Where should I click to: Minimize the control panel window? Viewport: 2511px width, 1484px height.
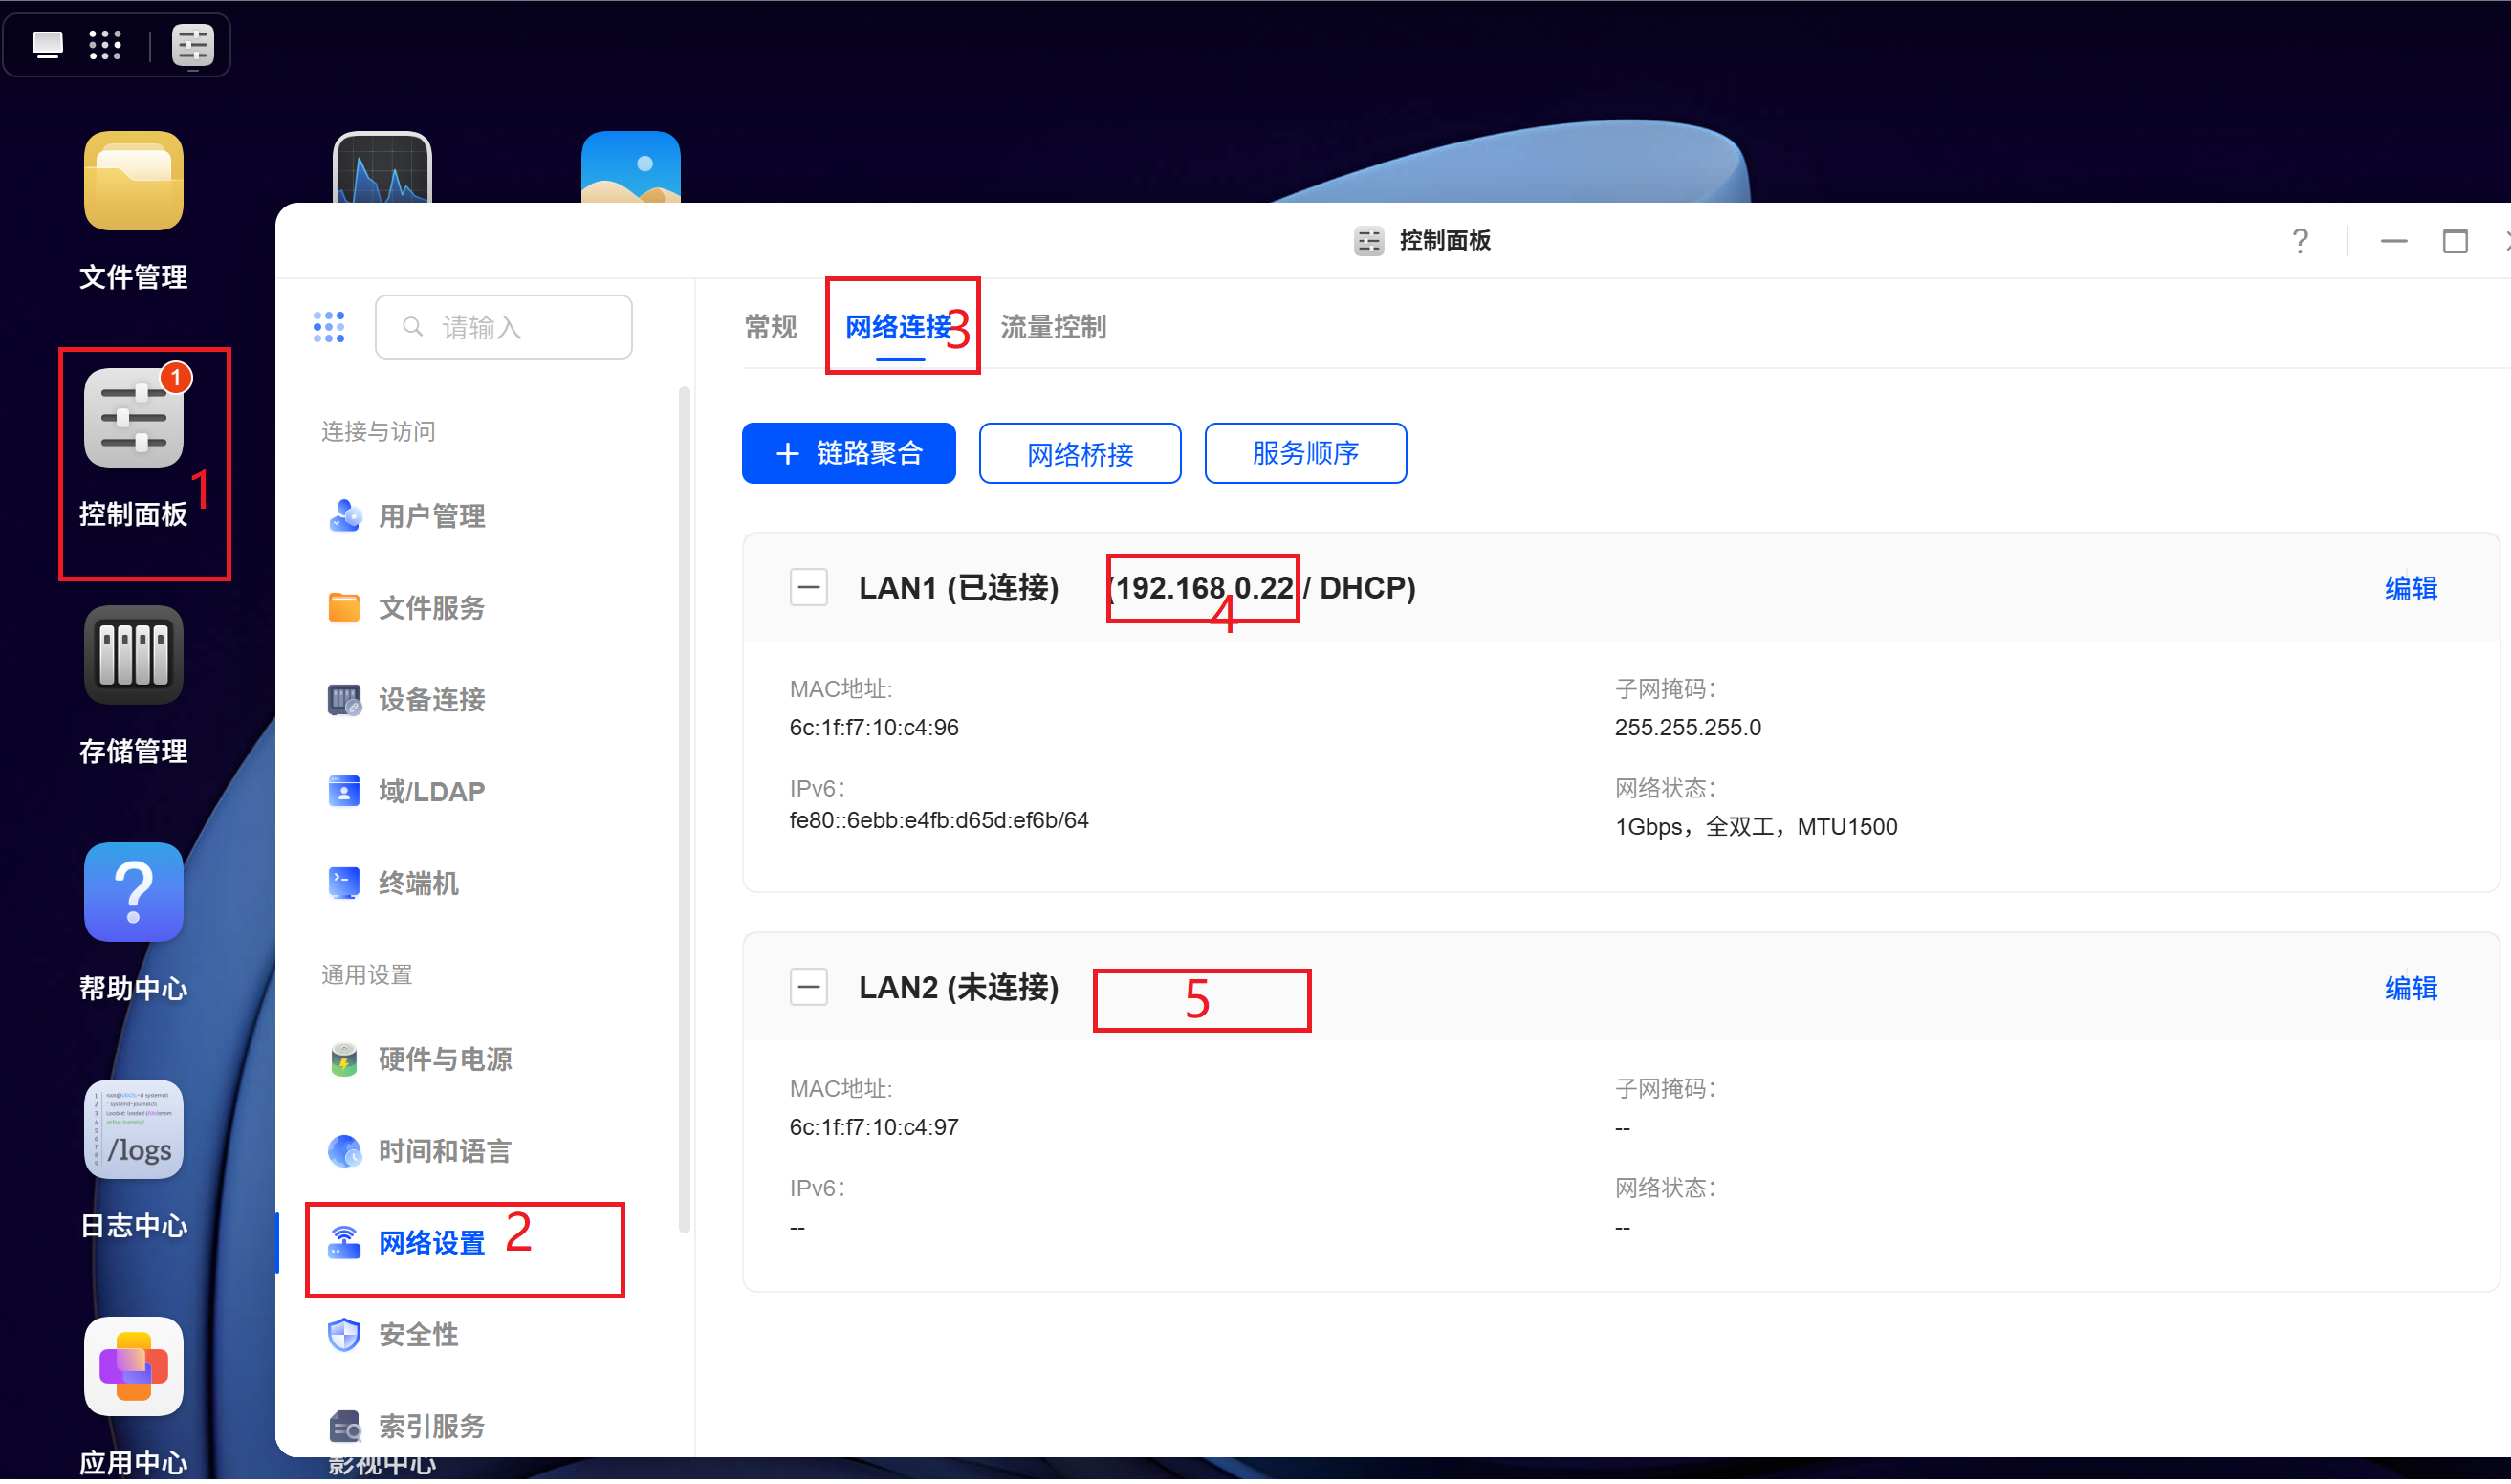coord(2393,241)
